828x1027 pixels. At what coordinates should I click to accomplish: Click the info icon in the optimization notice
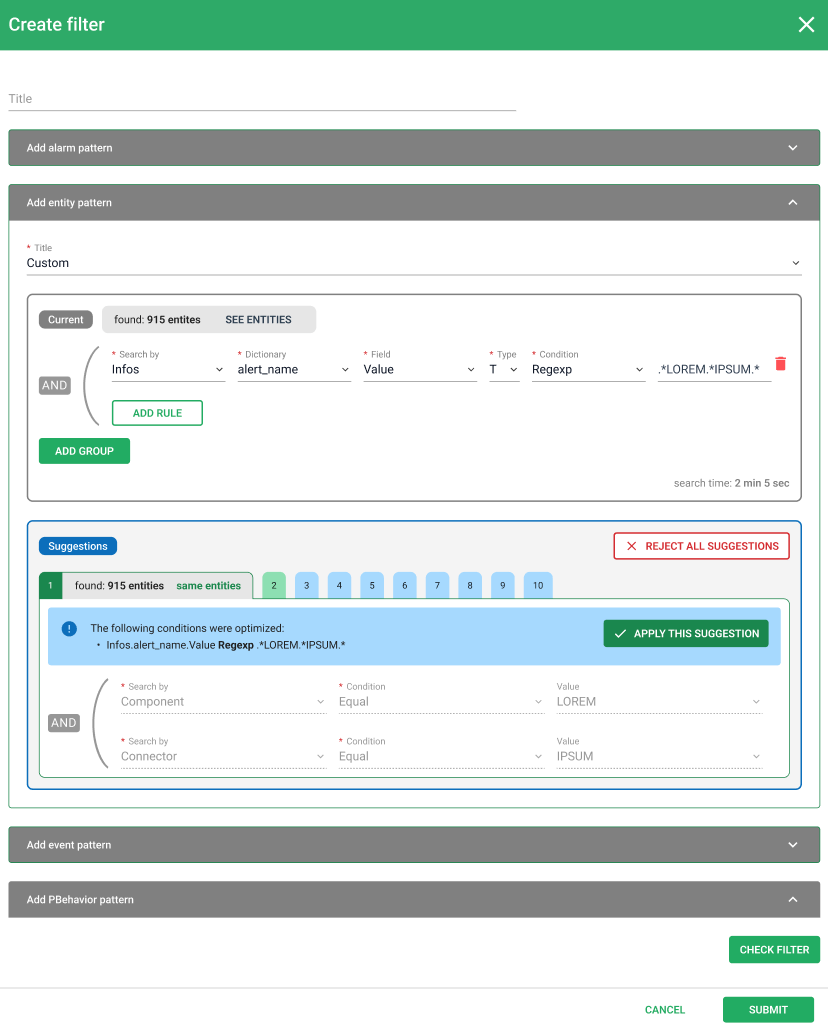pos(69,629)
